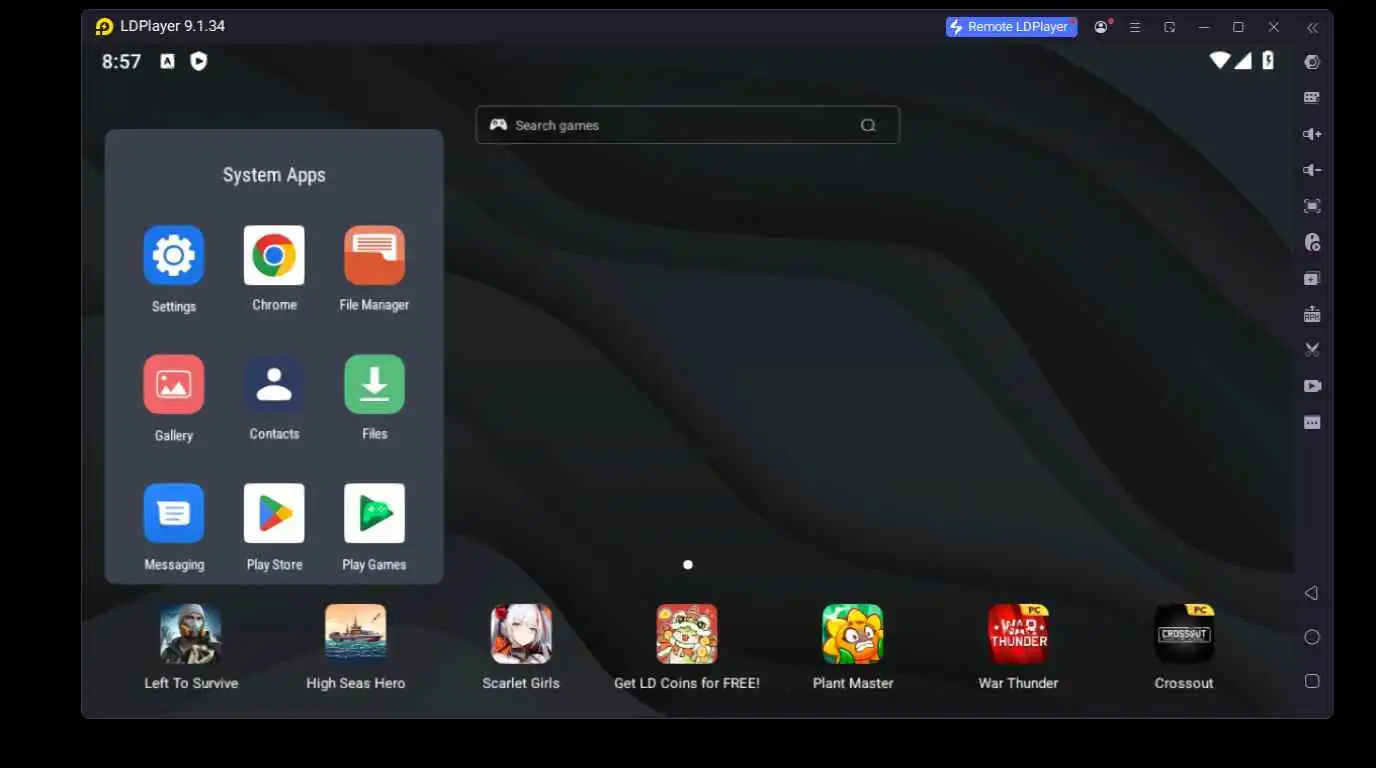Open the video recorder in sidebar

pos(1312,386)
